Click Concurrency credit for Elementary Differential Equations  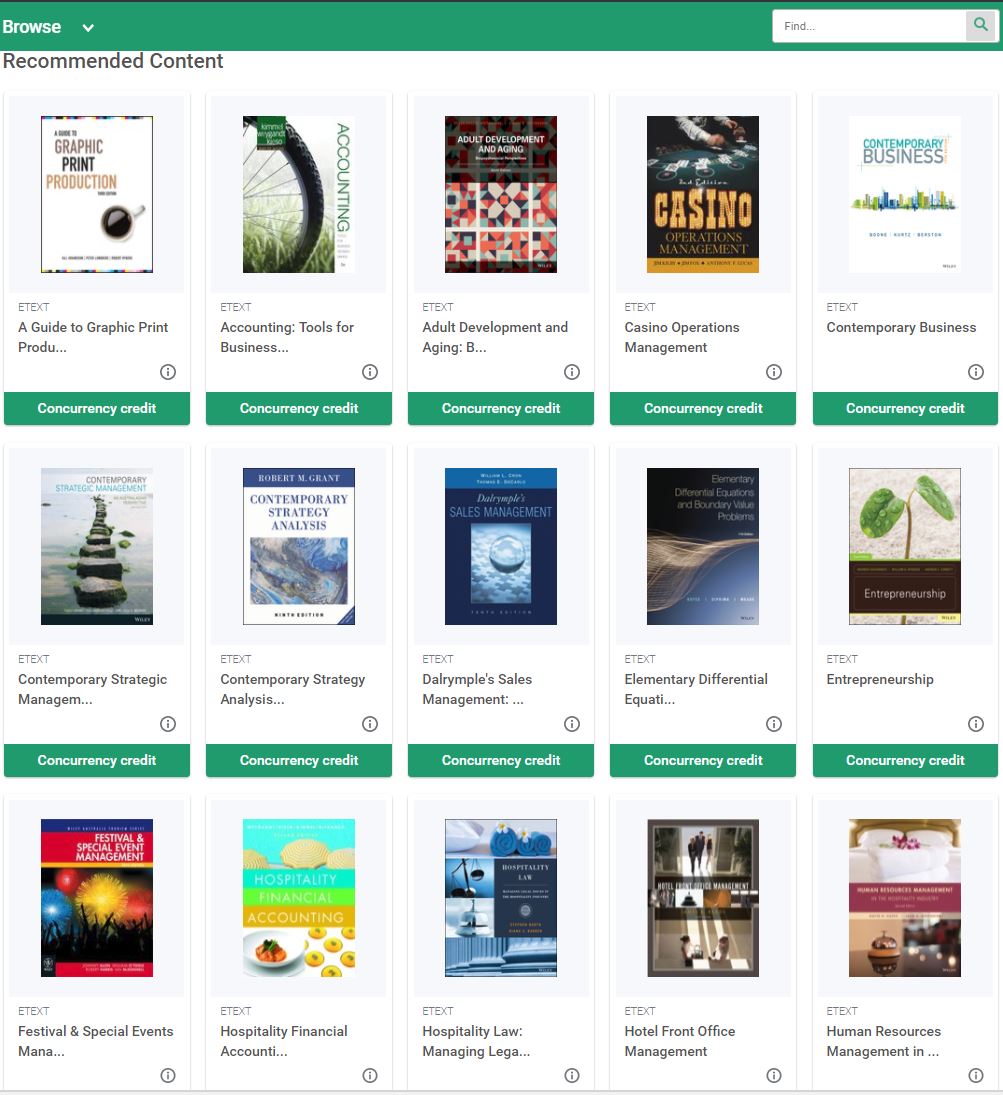(703, 760)
